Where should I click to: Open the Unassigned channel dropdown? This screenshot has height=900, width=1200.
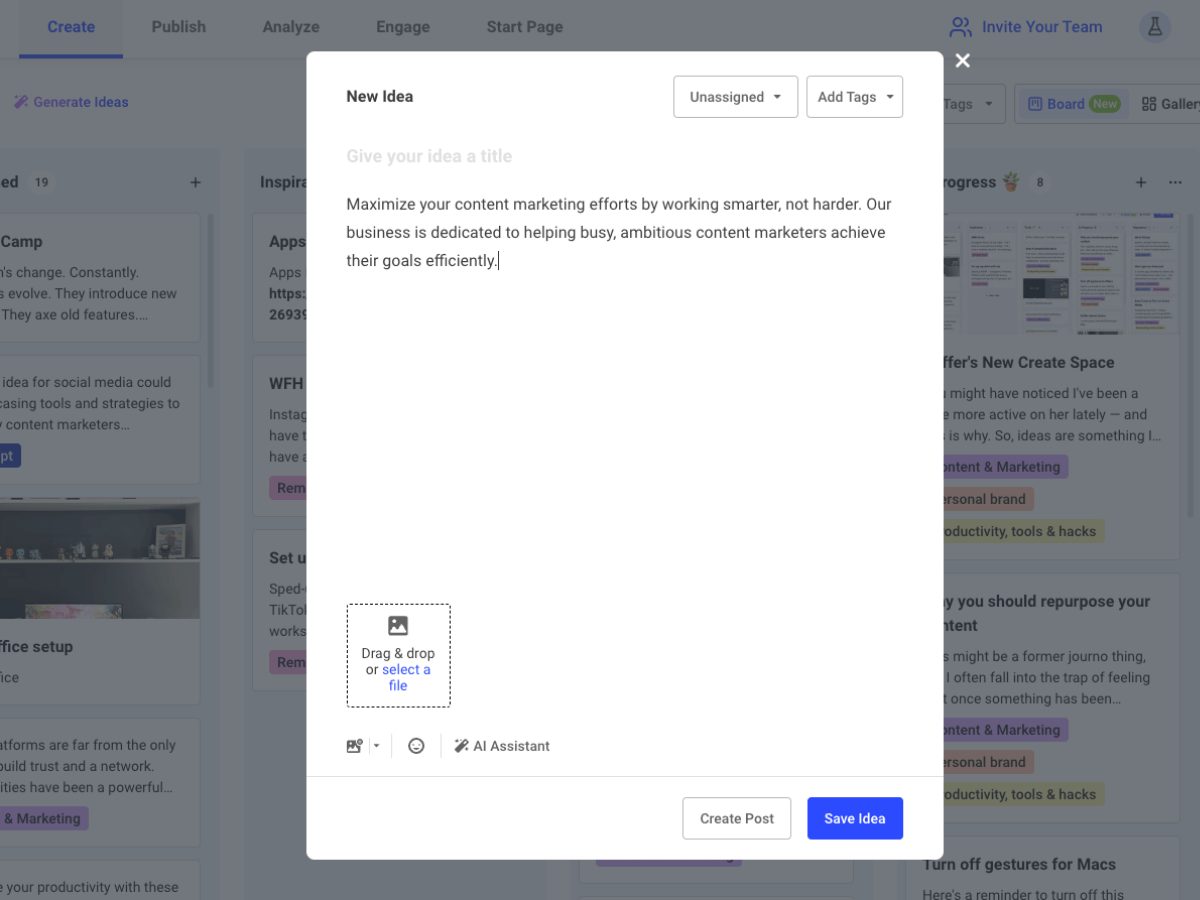735,96
